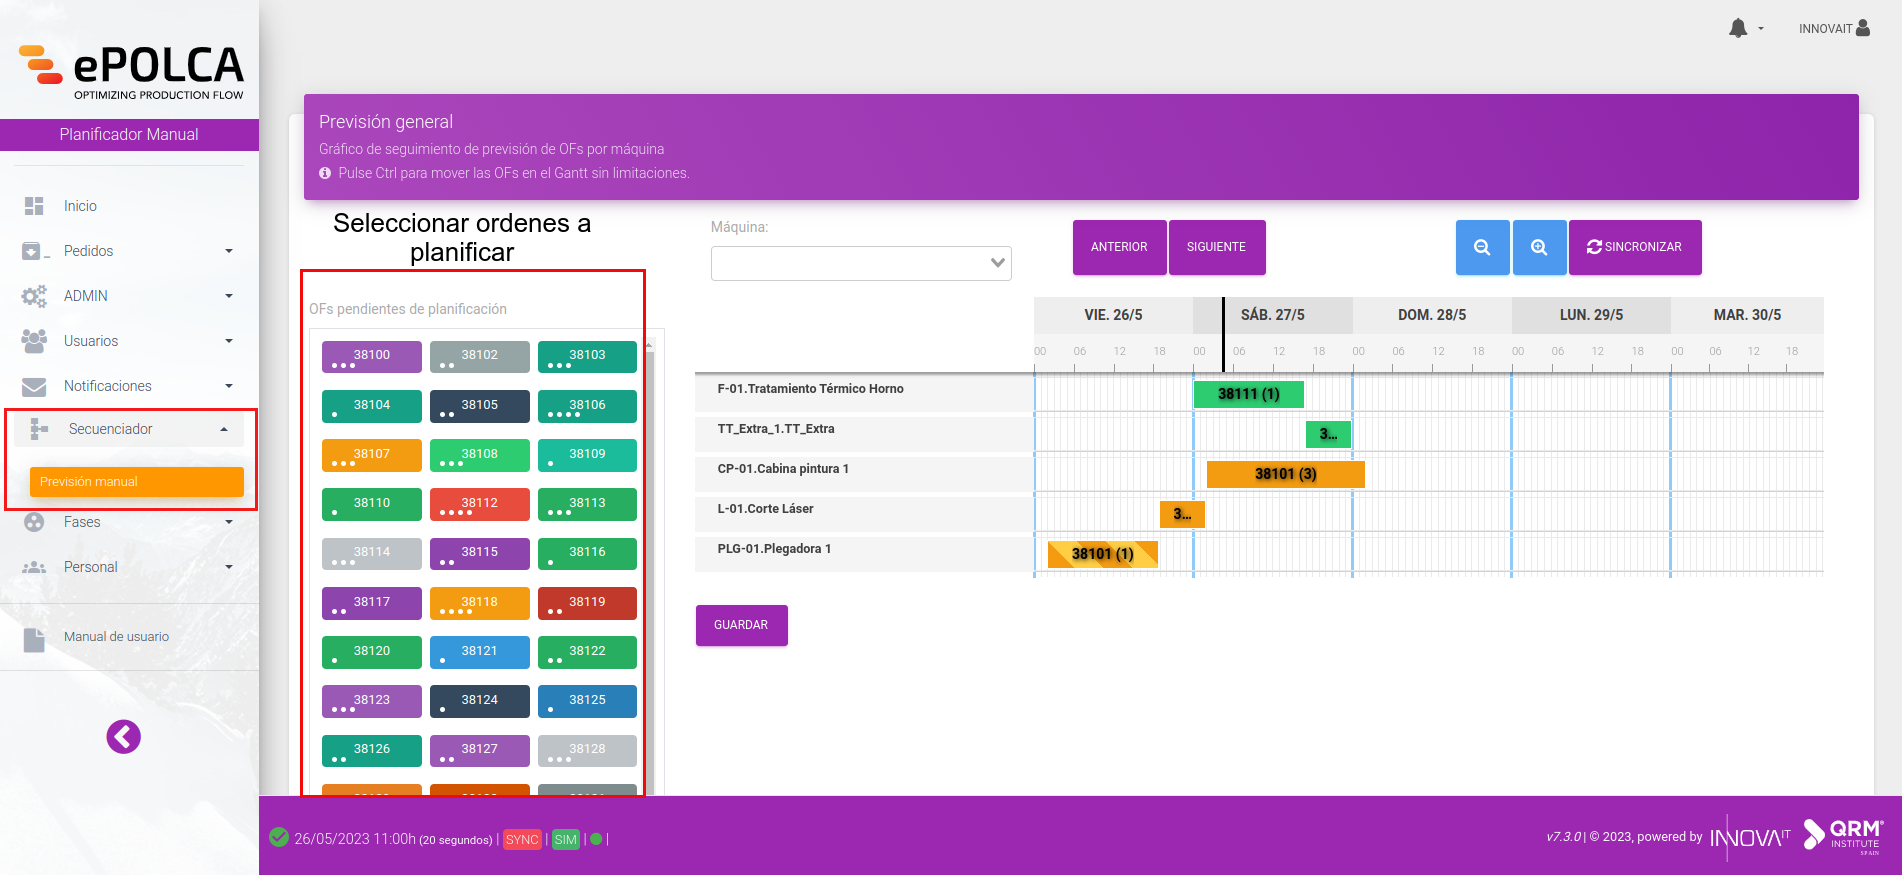The image size is (1902, 875).
Task: Open the Máquina dropdown selector
Action: (861, 263)
